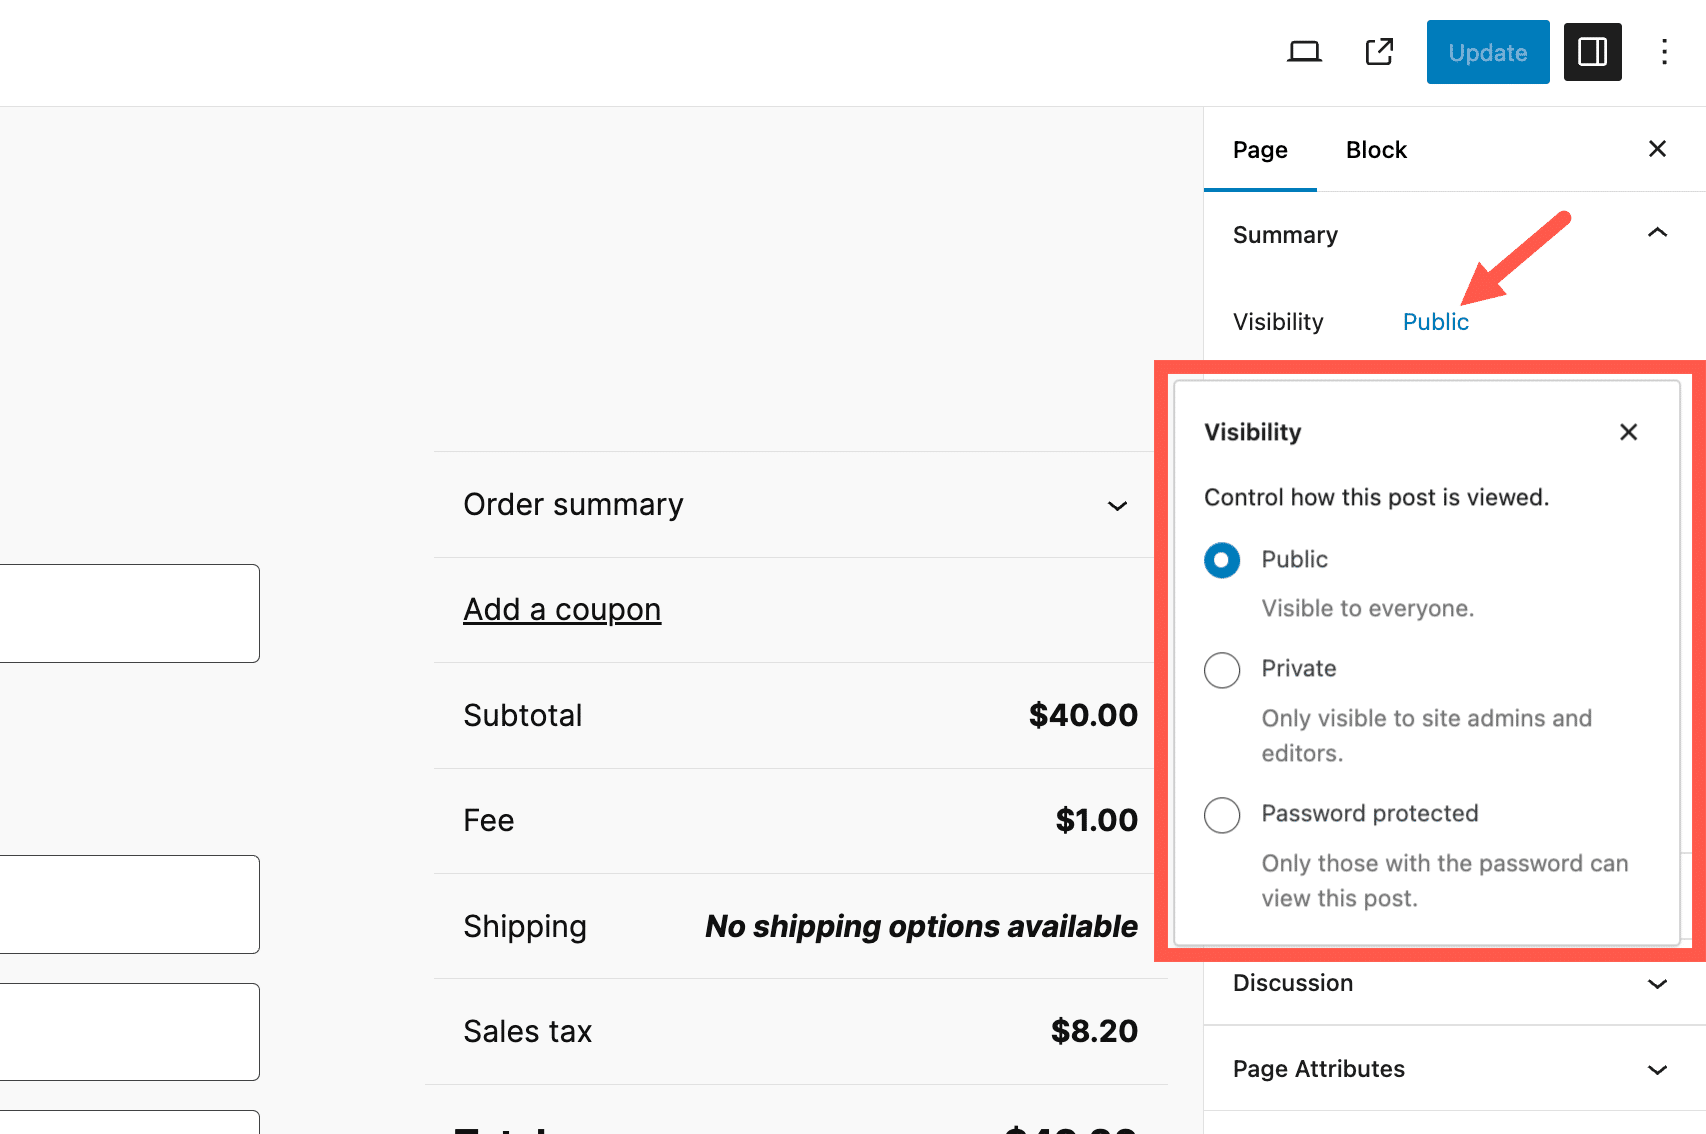Click the Add a coupon link
This screenshot has height=1134, width=1706.
pyautogui.click(x=562, y=610)
